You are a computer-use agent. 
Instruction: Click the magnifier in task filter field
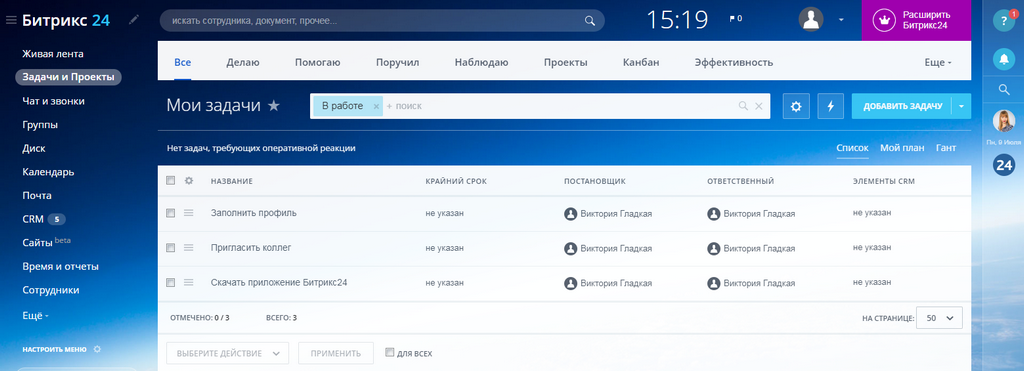click(x=743, y=106)
